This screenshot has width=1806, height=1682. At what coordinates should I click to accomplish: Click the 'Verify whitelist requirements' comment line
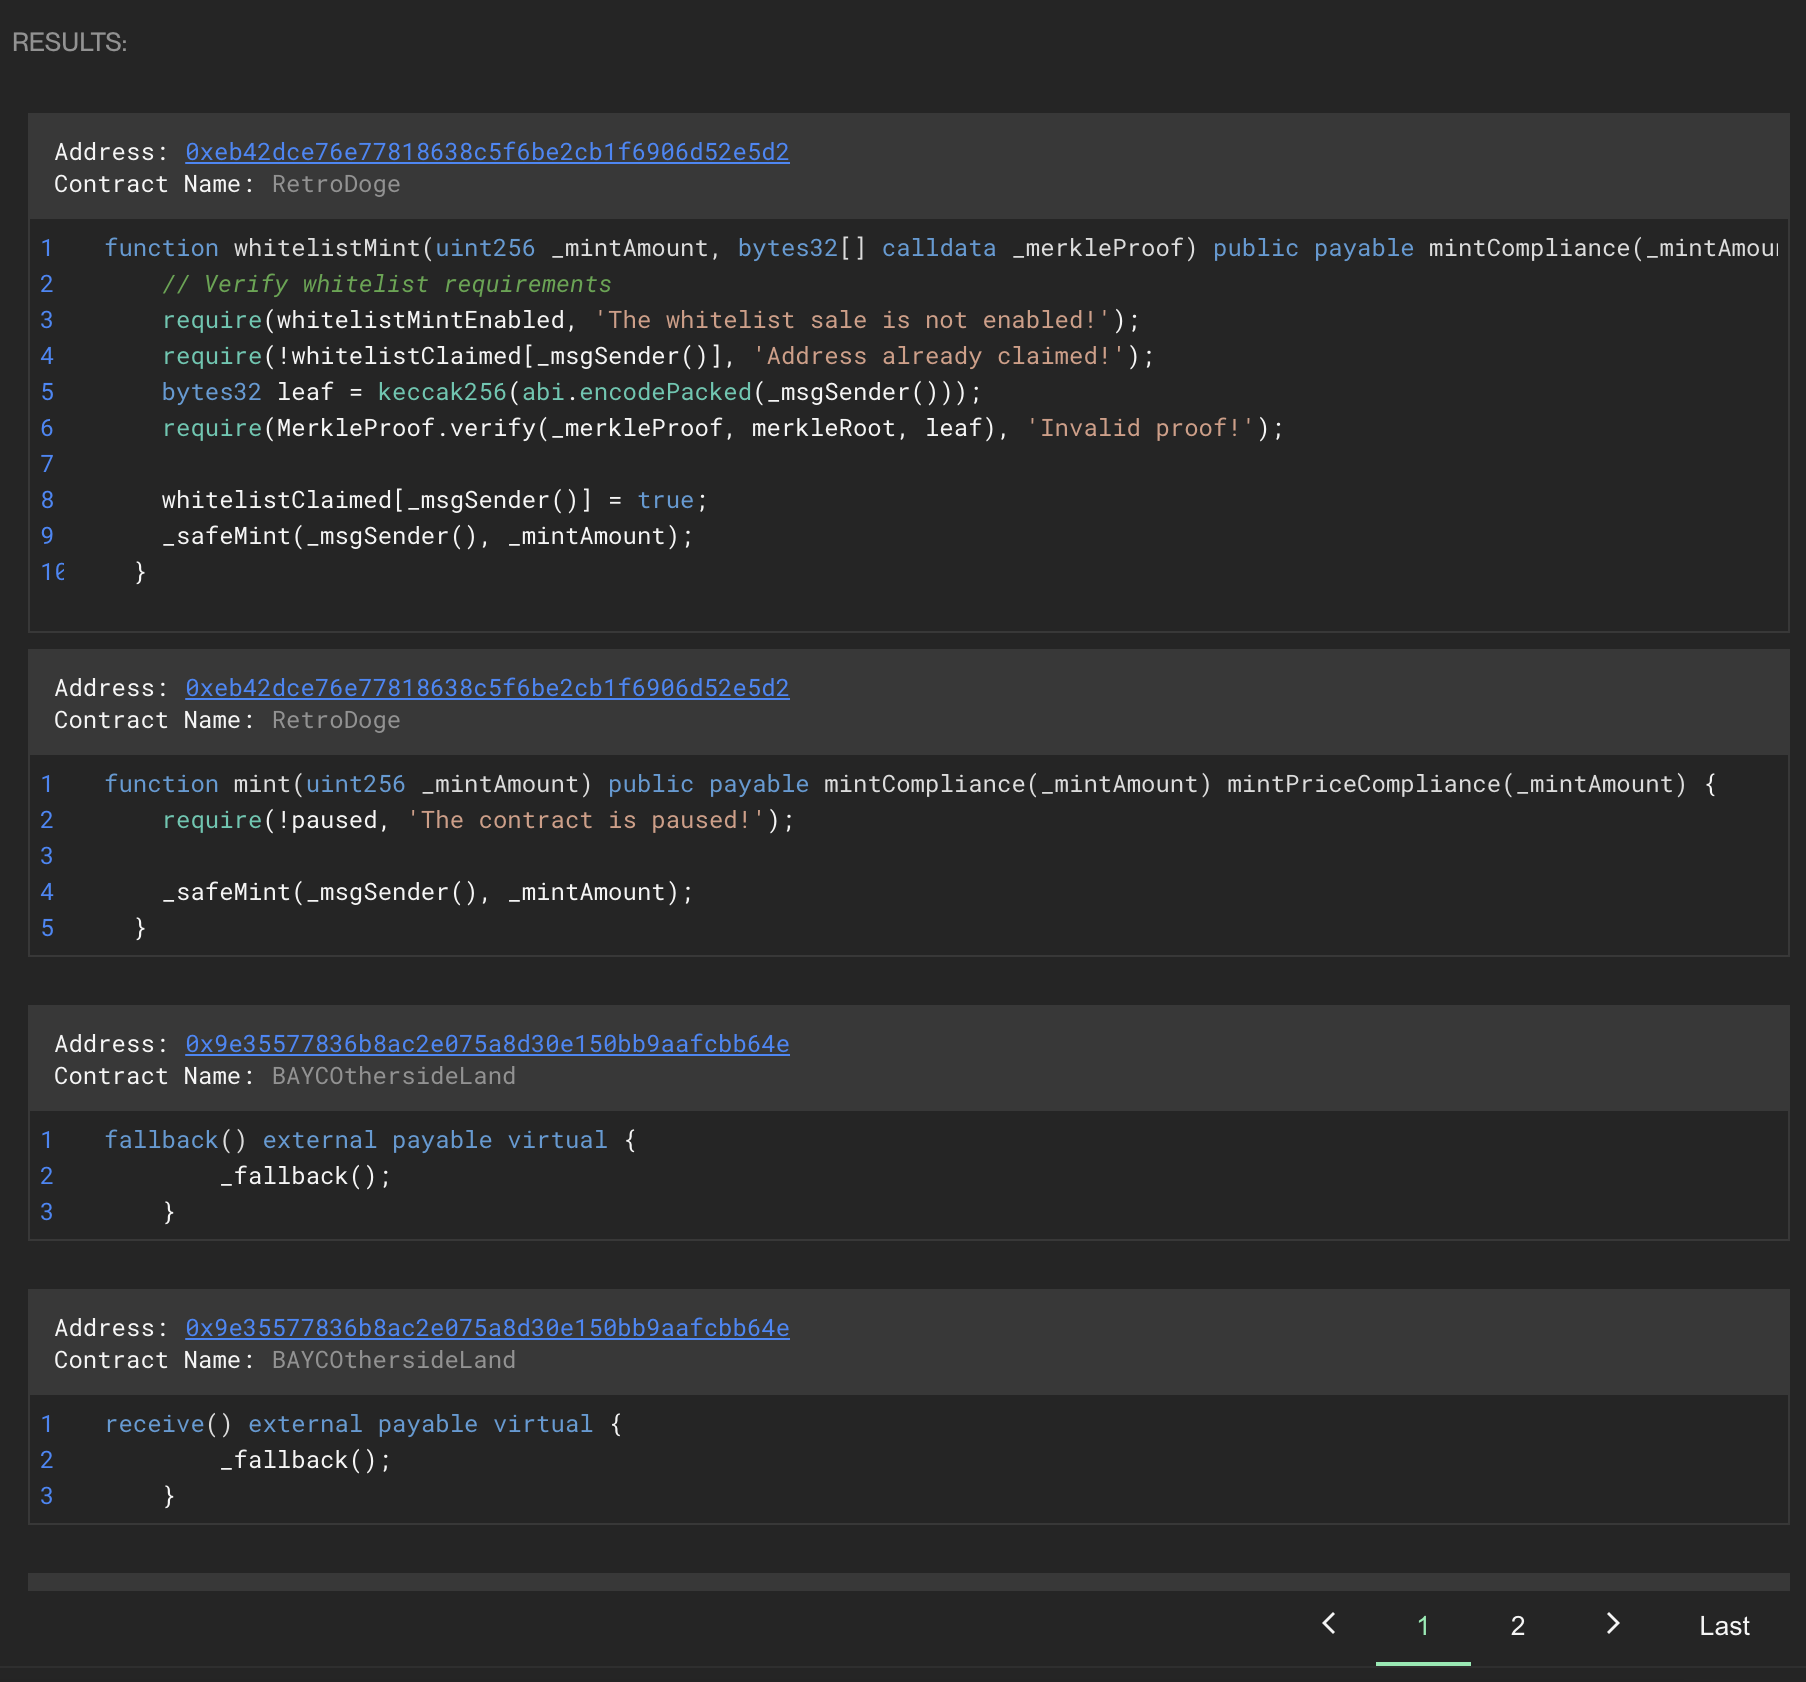[386, 284]
